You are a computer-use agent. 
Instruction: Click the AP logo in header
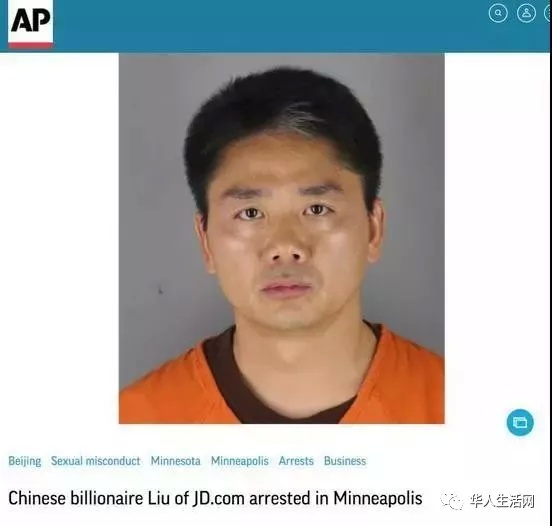point(31,23)
